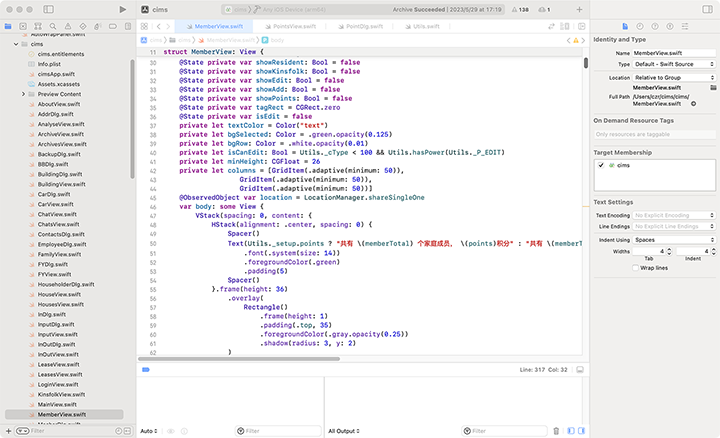
Task: Open the issue navigator warning icon
Action: [68, 26]
